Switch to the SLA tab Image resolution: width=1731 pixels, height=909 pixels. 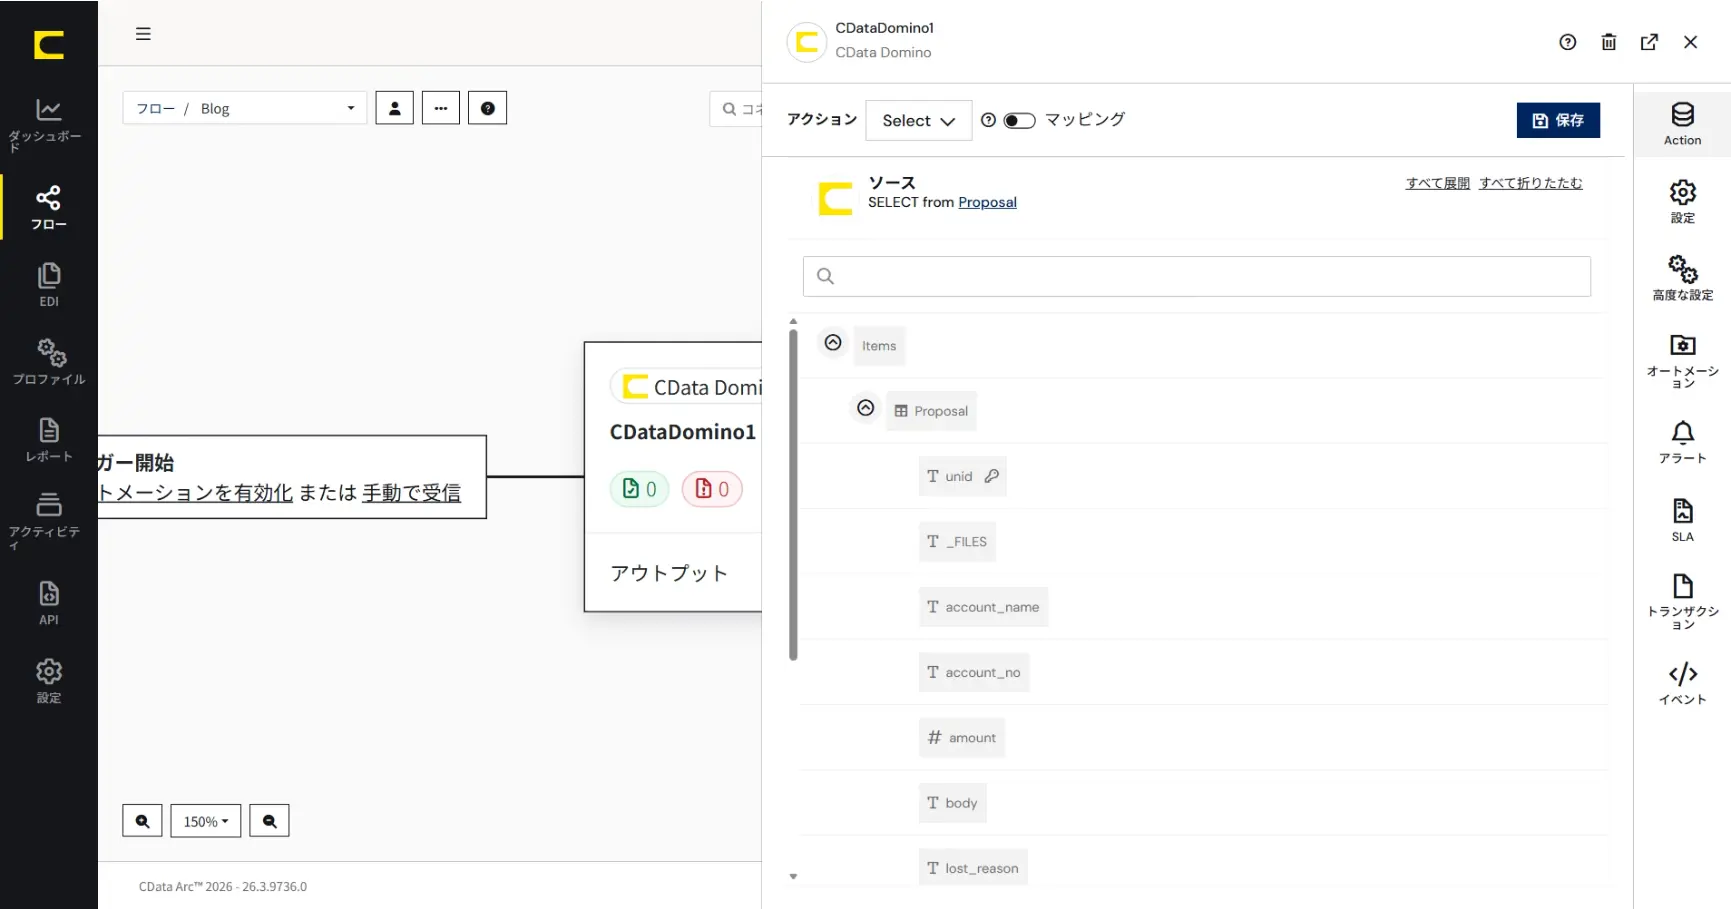point(1682,520)
